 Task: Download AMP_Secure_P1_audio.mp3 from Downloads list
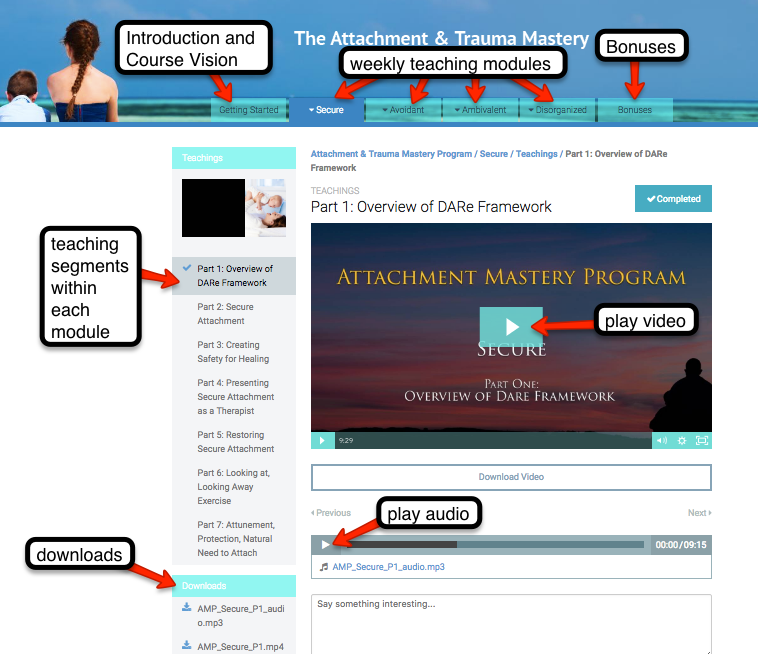(x=240, y=615)
